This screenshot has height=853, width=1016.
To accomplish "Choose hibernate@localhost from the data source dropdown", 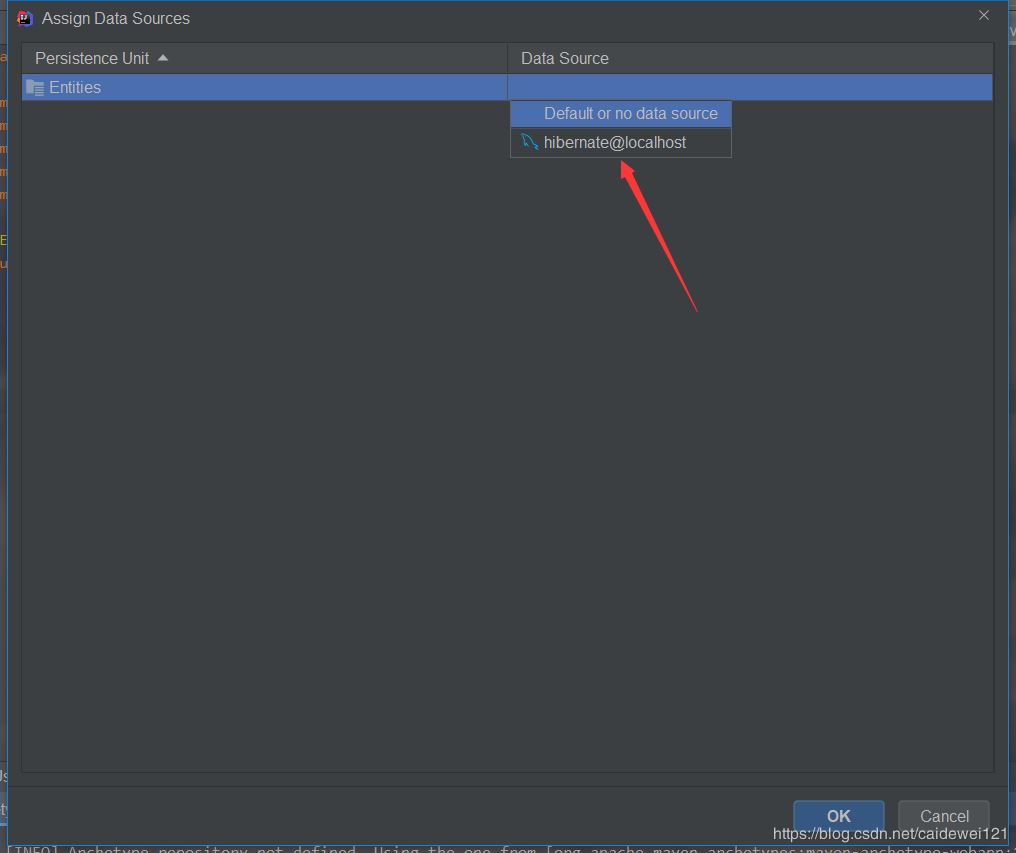I will click(614, 142).
